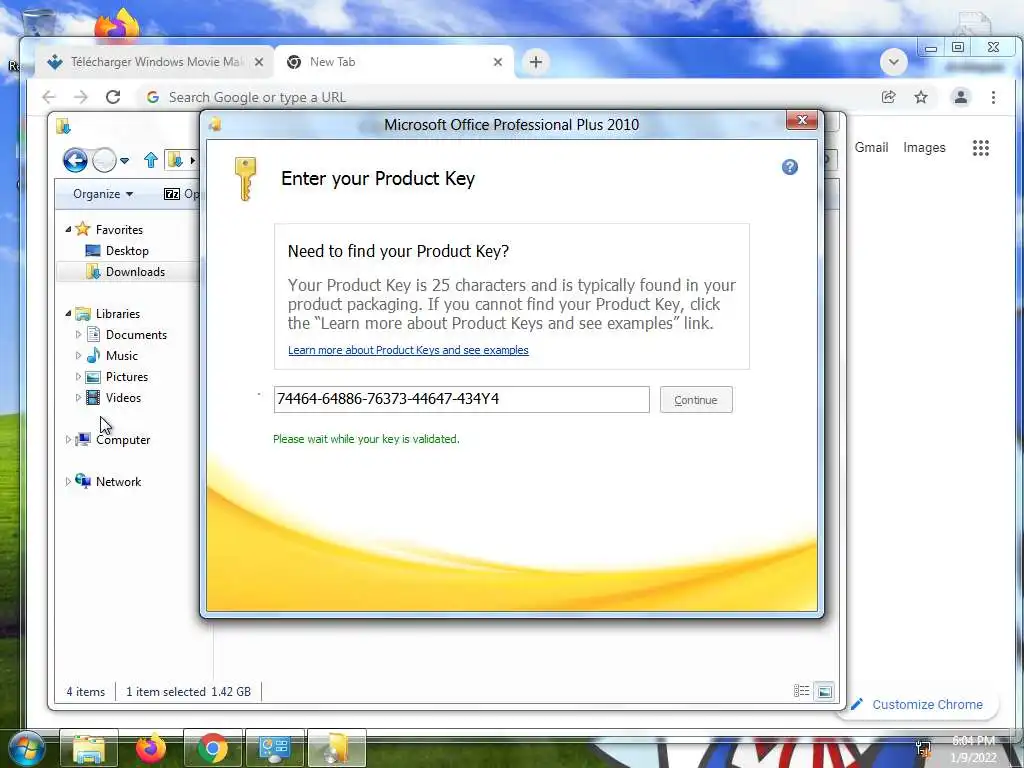The image size is (1024, 768).
Task: Close the Télécharger Windows Movie Maker tab
Action: tap(259, 62)
